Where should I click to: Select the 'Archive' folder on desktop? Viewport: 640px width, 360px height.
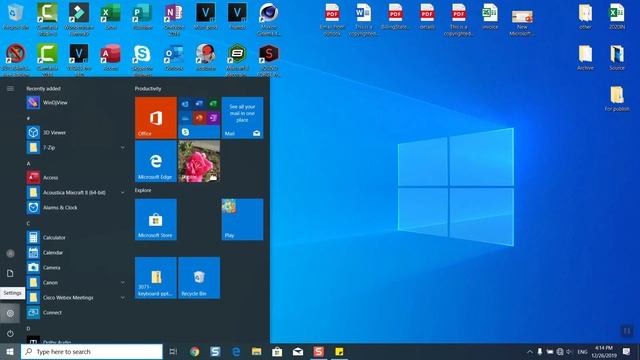(x=585, y=58)
